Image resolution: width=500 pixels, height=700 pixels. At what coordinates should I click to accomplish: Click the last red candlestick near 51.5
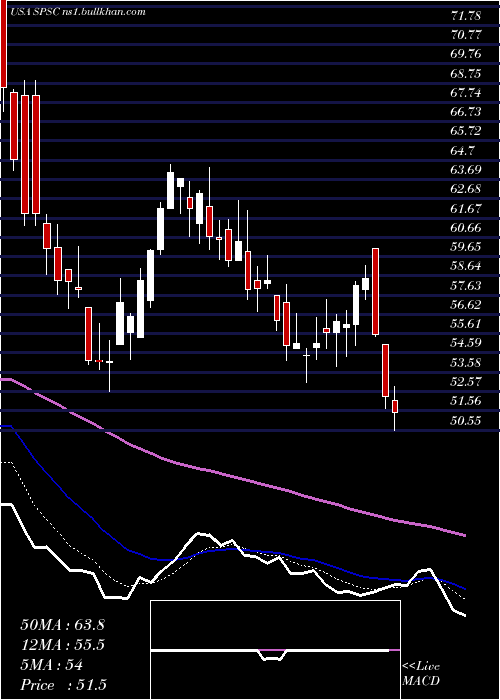[395, 406]
